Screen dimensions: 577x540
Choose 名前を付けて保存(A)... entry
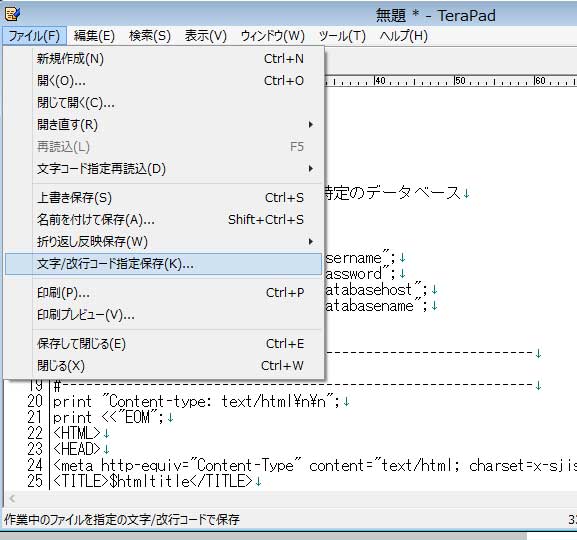pos(163,220)
